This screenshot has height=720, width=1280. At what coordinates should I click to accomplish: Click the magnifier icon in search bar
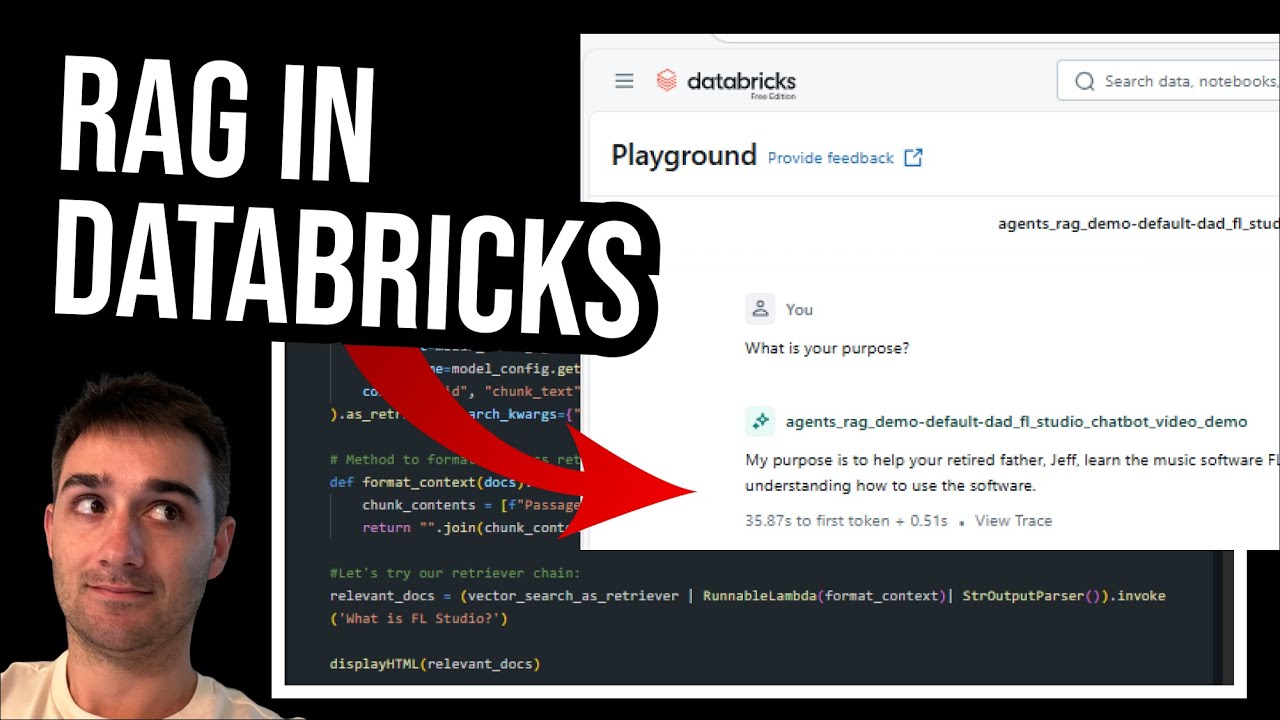1084,82
